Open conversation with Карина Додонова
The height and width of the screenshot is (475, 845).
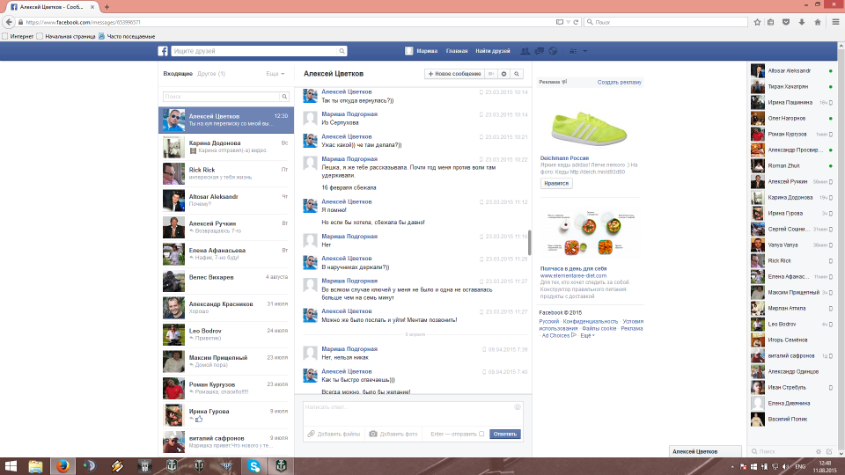(x=226, y=147)
